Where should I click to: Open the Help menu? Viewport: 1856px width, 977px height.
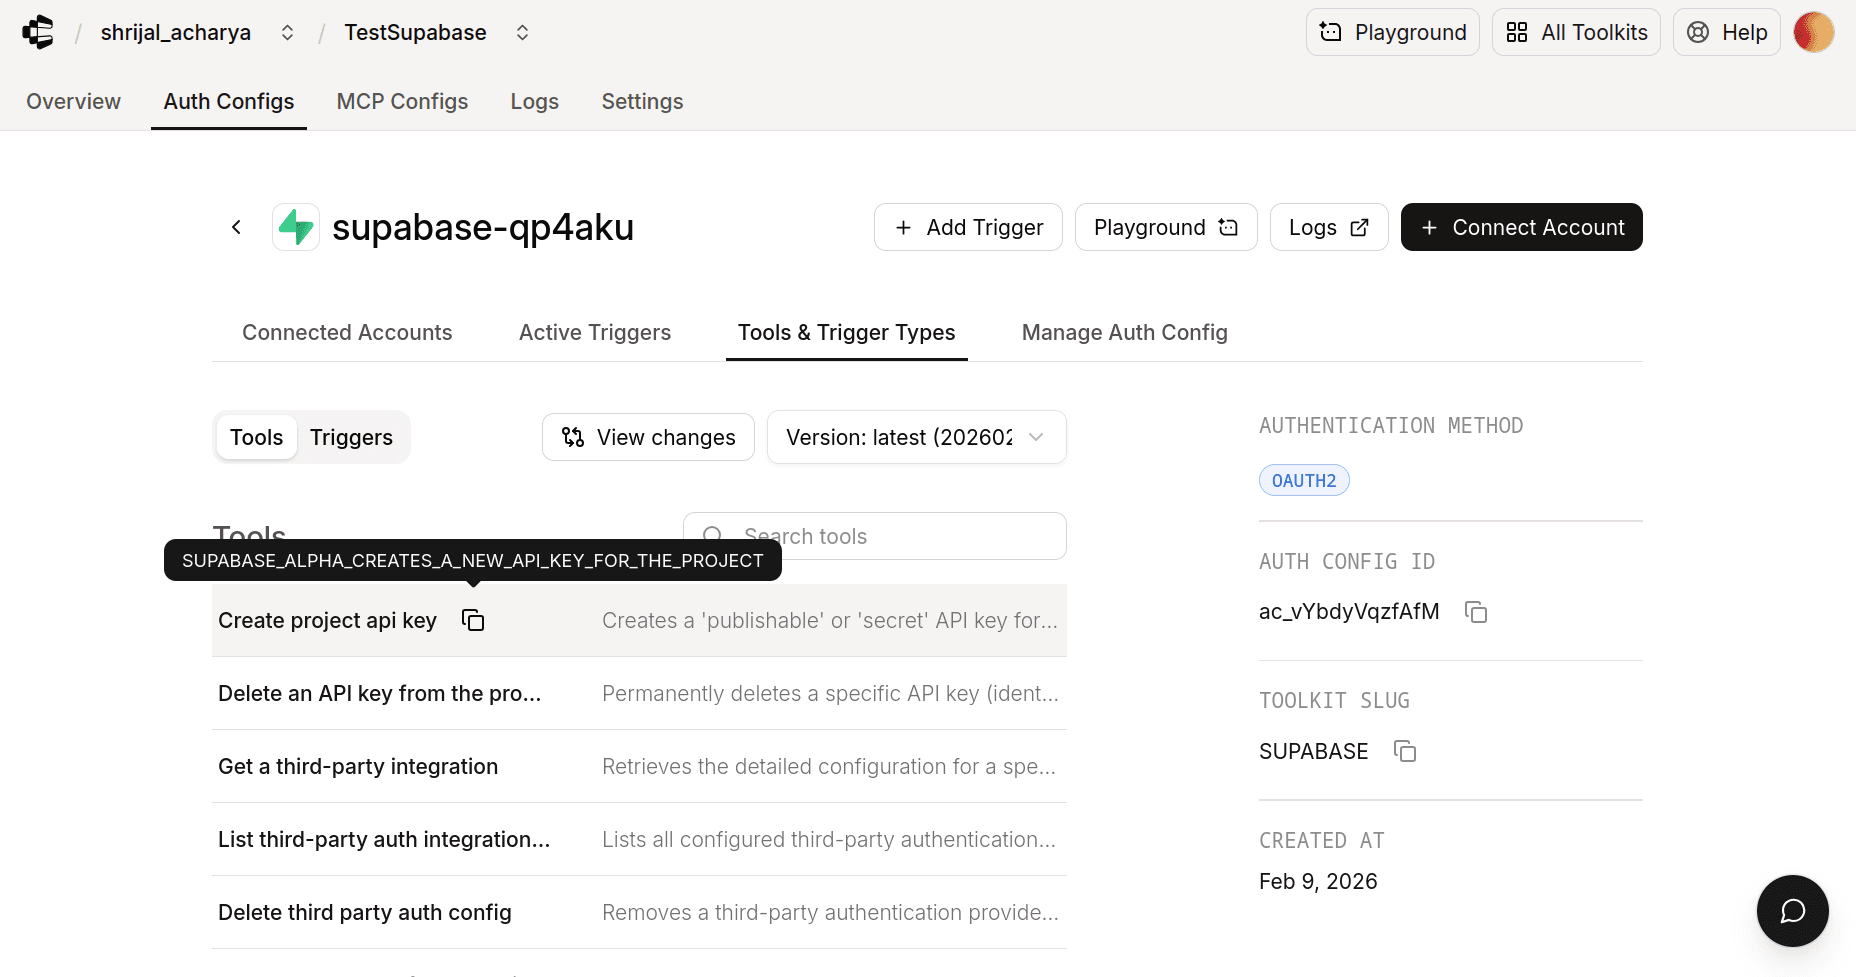1726,32
